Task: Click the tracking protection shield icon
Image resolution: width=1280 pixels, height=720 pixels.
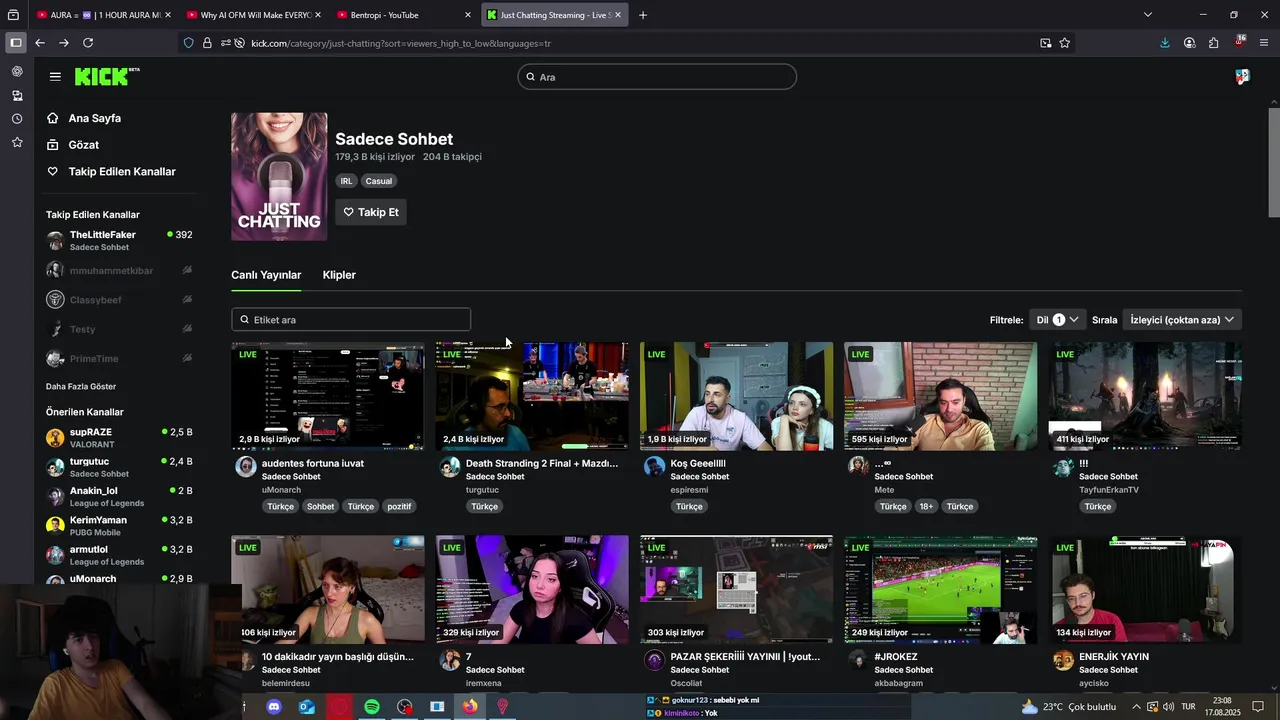Action: point(189,43)
